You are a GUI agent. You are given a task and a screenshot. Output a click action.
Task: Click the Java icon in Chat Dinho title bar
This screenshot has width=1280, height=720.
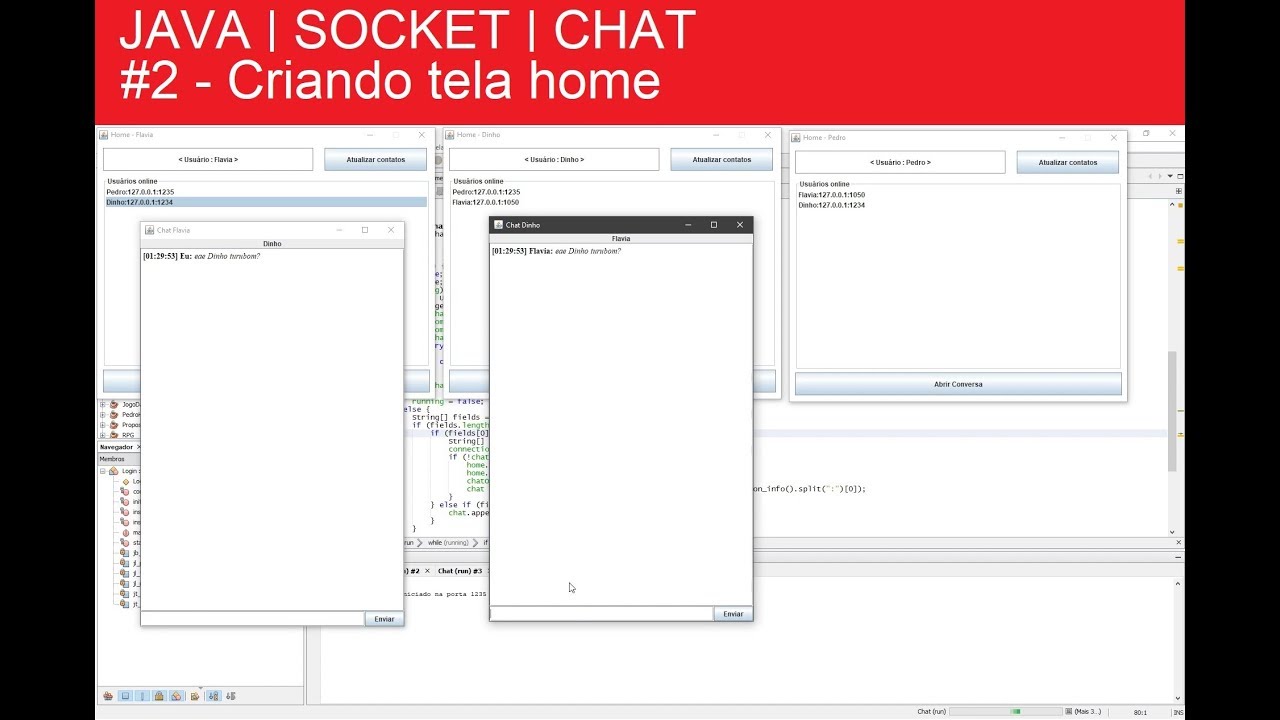click(498, 225)
